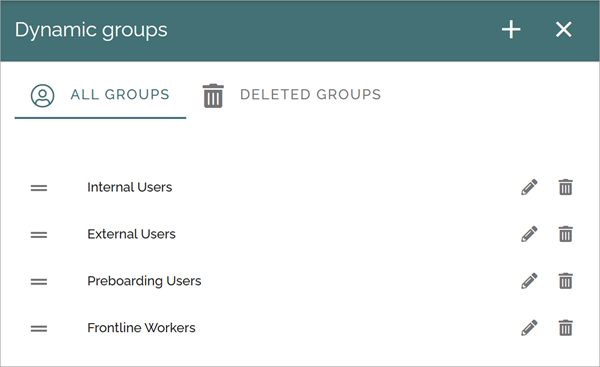Close the Dynamic groups dialog
The height and width of the screenshot is (367, 600).
pyautogui.click(x=564, y=29)
